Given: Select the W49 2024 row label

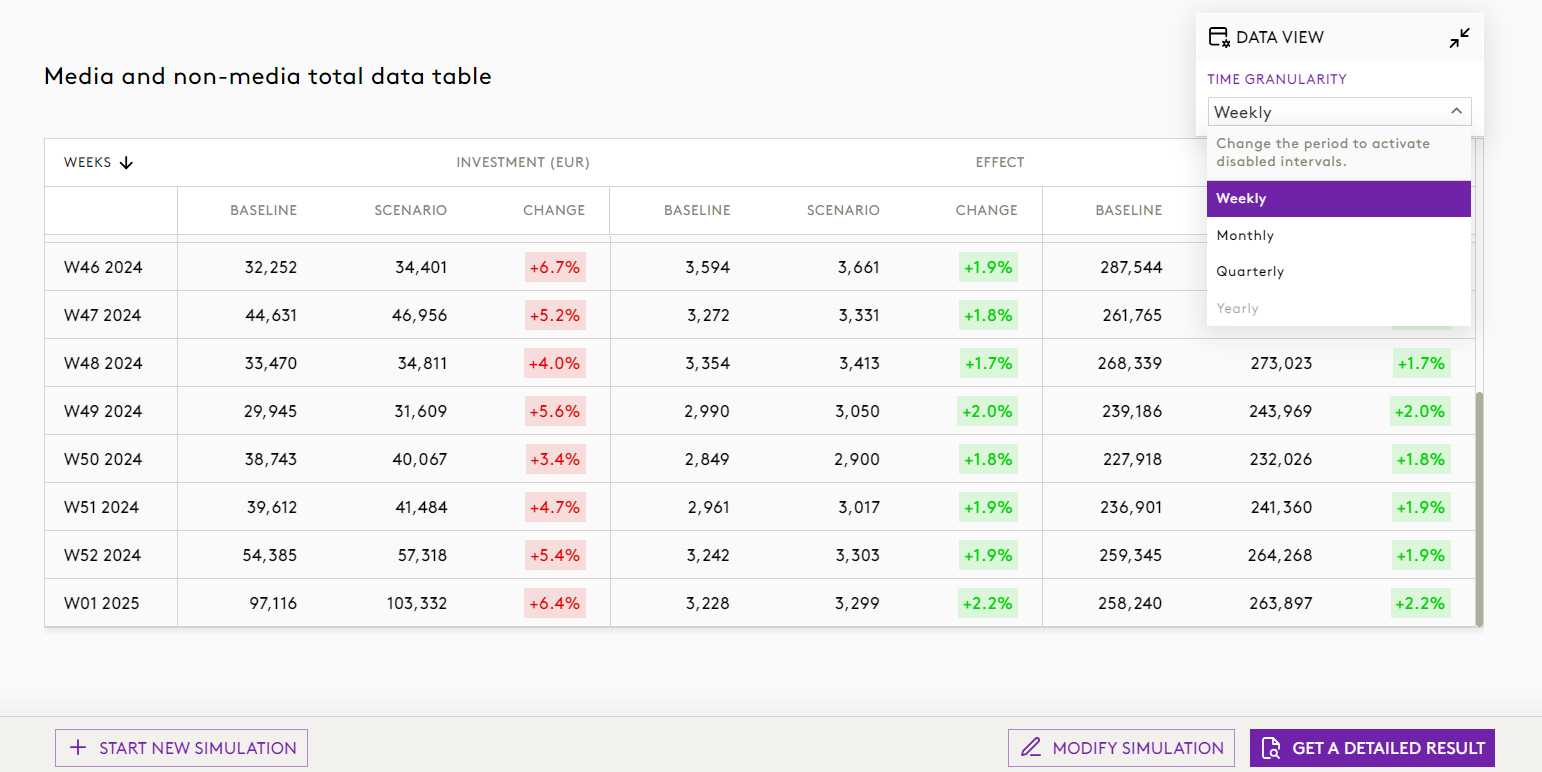Looking at the screenshot, I should coord(103,412).
